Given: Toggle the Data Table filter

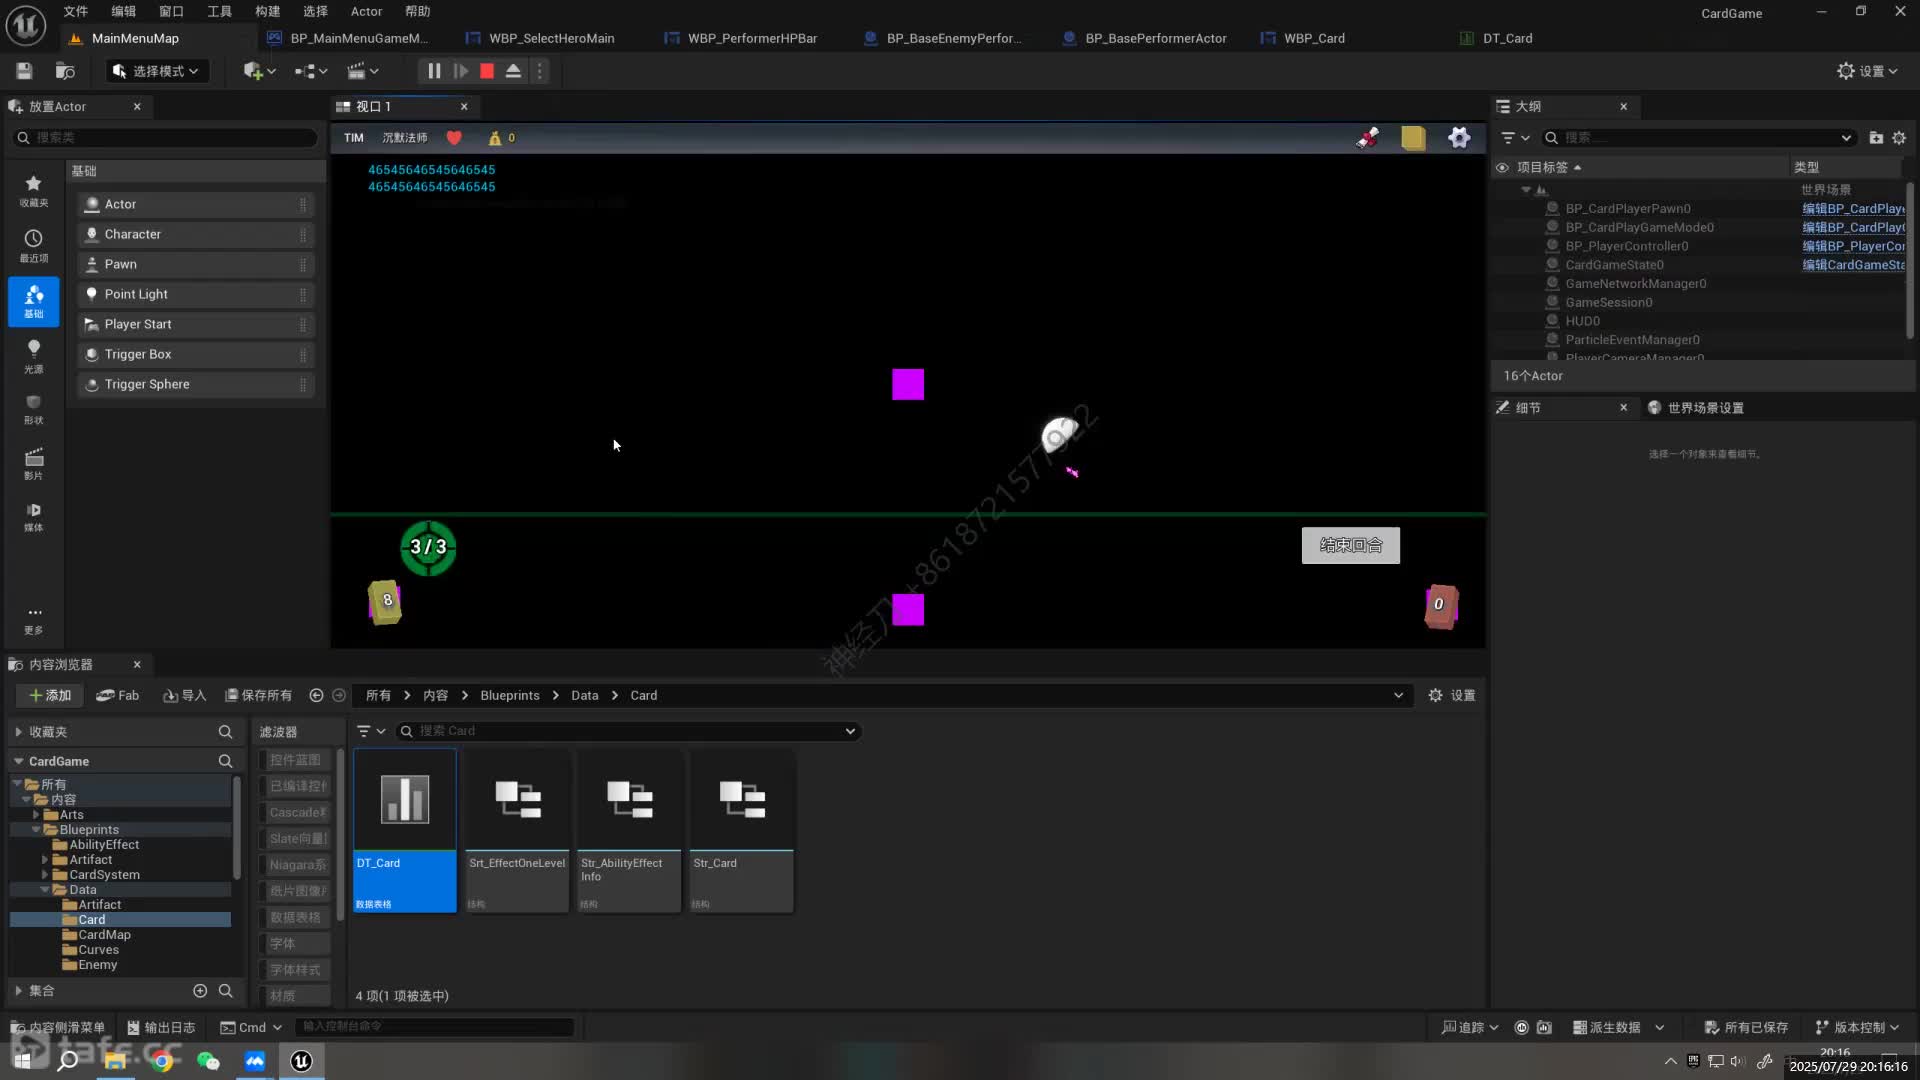Looking at the screenshot, I should pos(295,917).
